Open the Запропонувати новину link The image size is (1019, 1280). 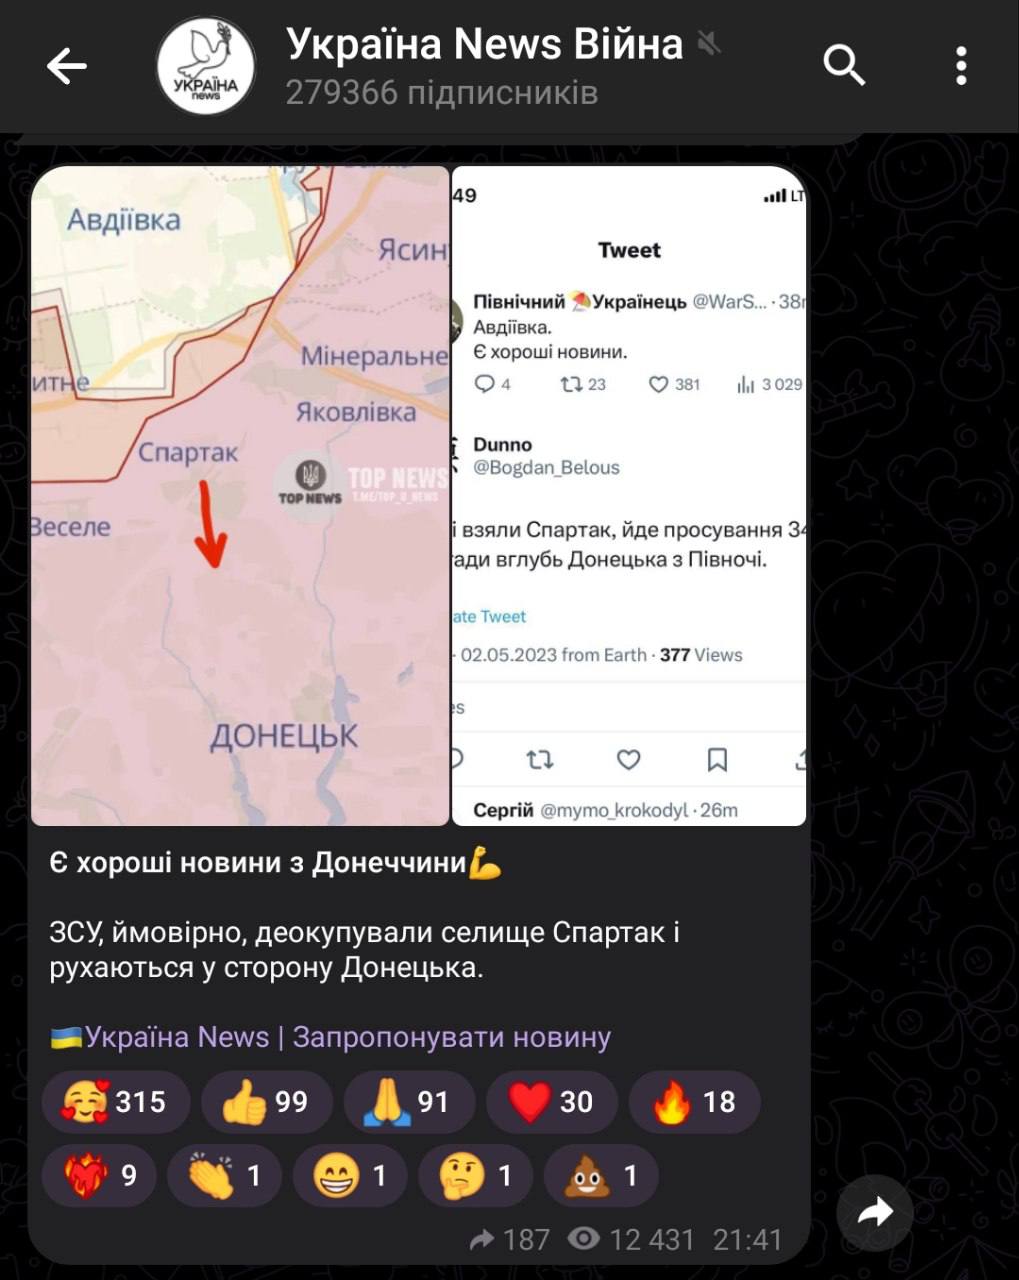tap(451, 1037)
